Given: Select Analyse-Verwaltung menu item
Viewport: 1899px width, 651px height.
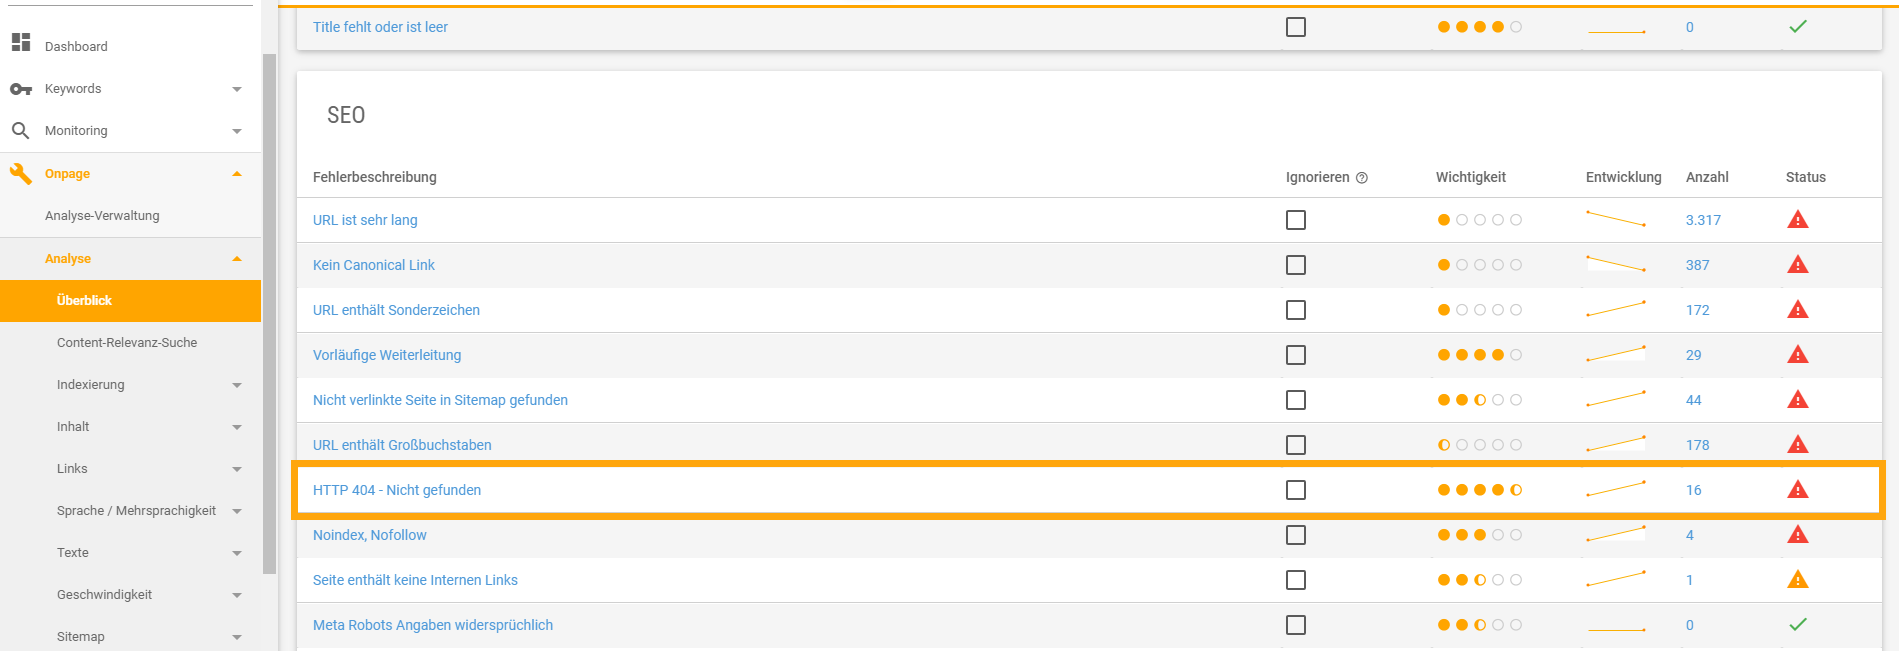Looking at the screenshot, I should (x=102, y=216).
